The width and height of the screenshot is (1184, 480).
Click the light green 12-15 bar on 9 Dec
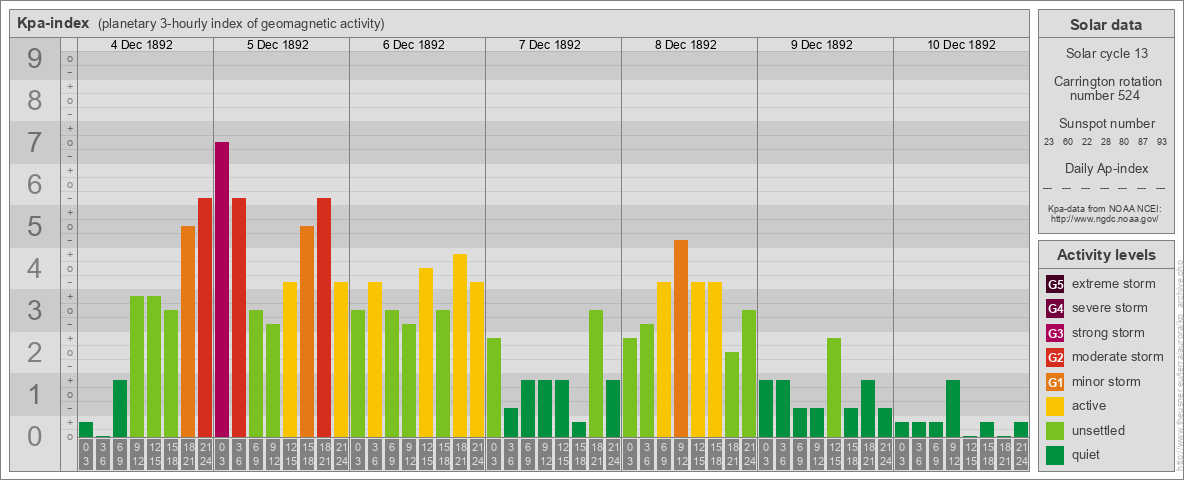point(834,388)
